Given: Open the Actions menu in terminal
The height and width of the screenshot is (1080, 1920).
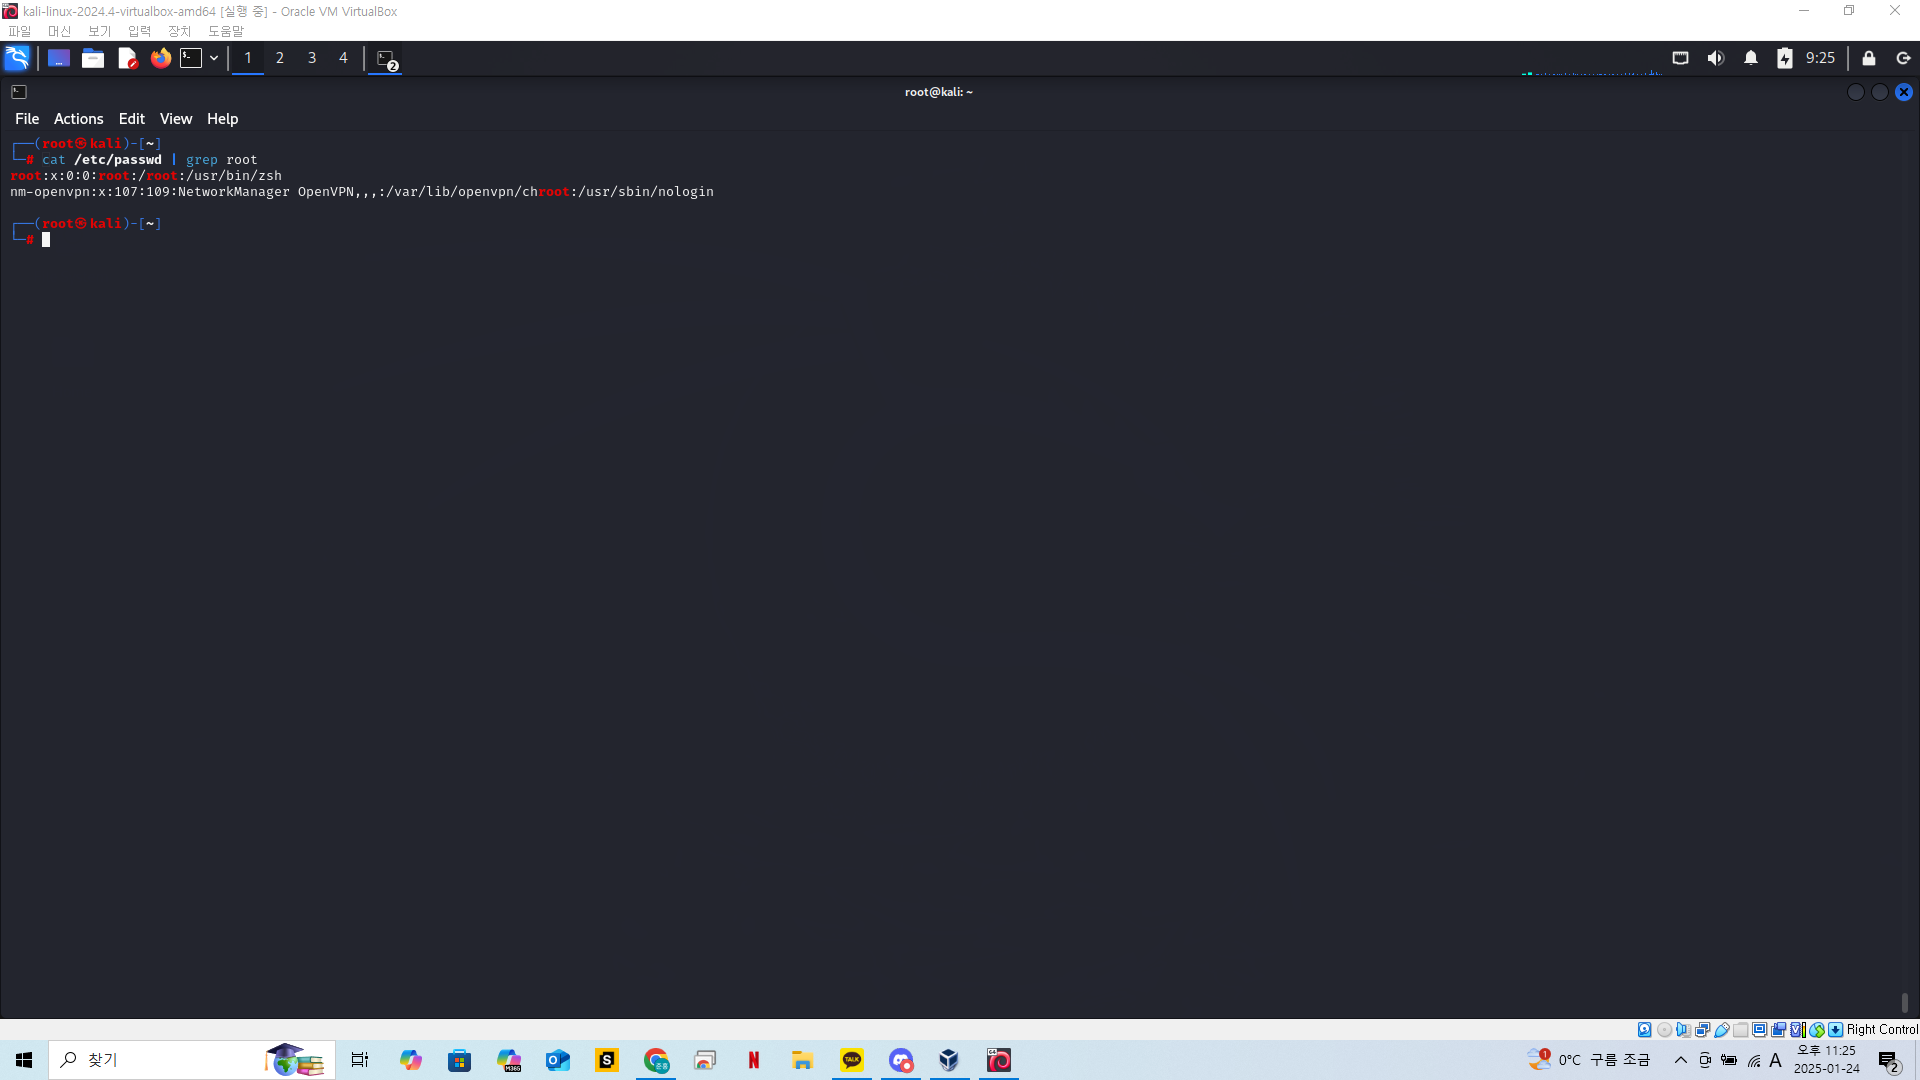Looking at the screenshot, I should click(x=78, y=118).
